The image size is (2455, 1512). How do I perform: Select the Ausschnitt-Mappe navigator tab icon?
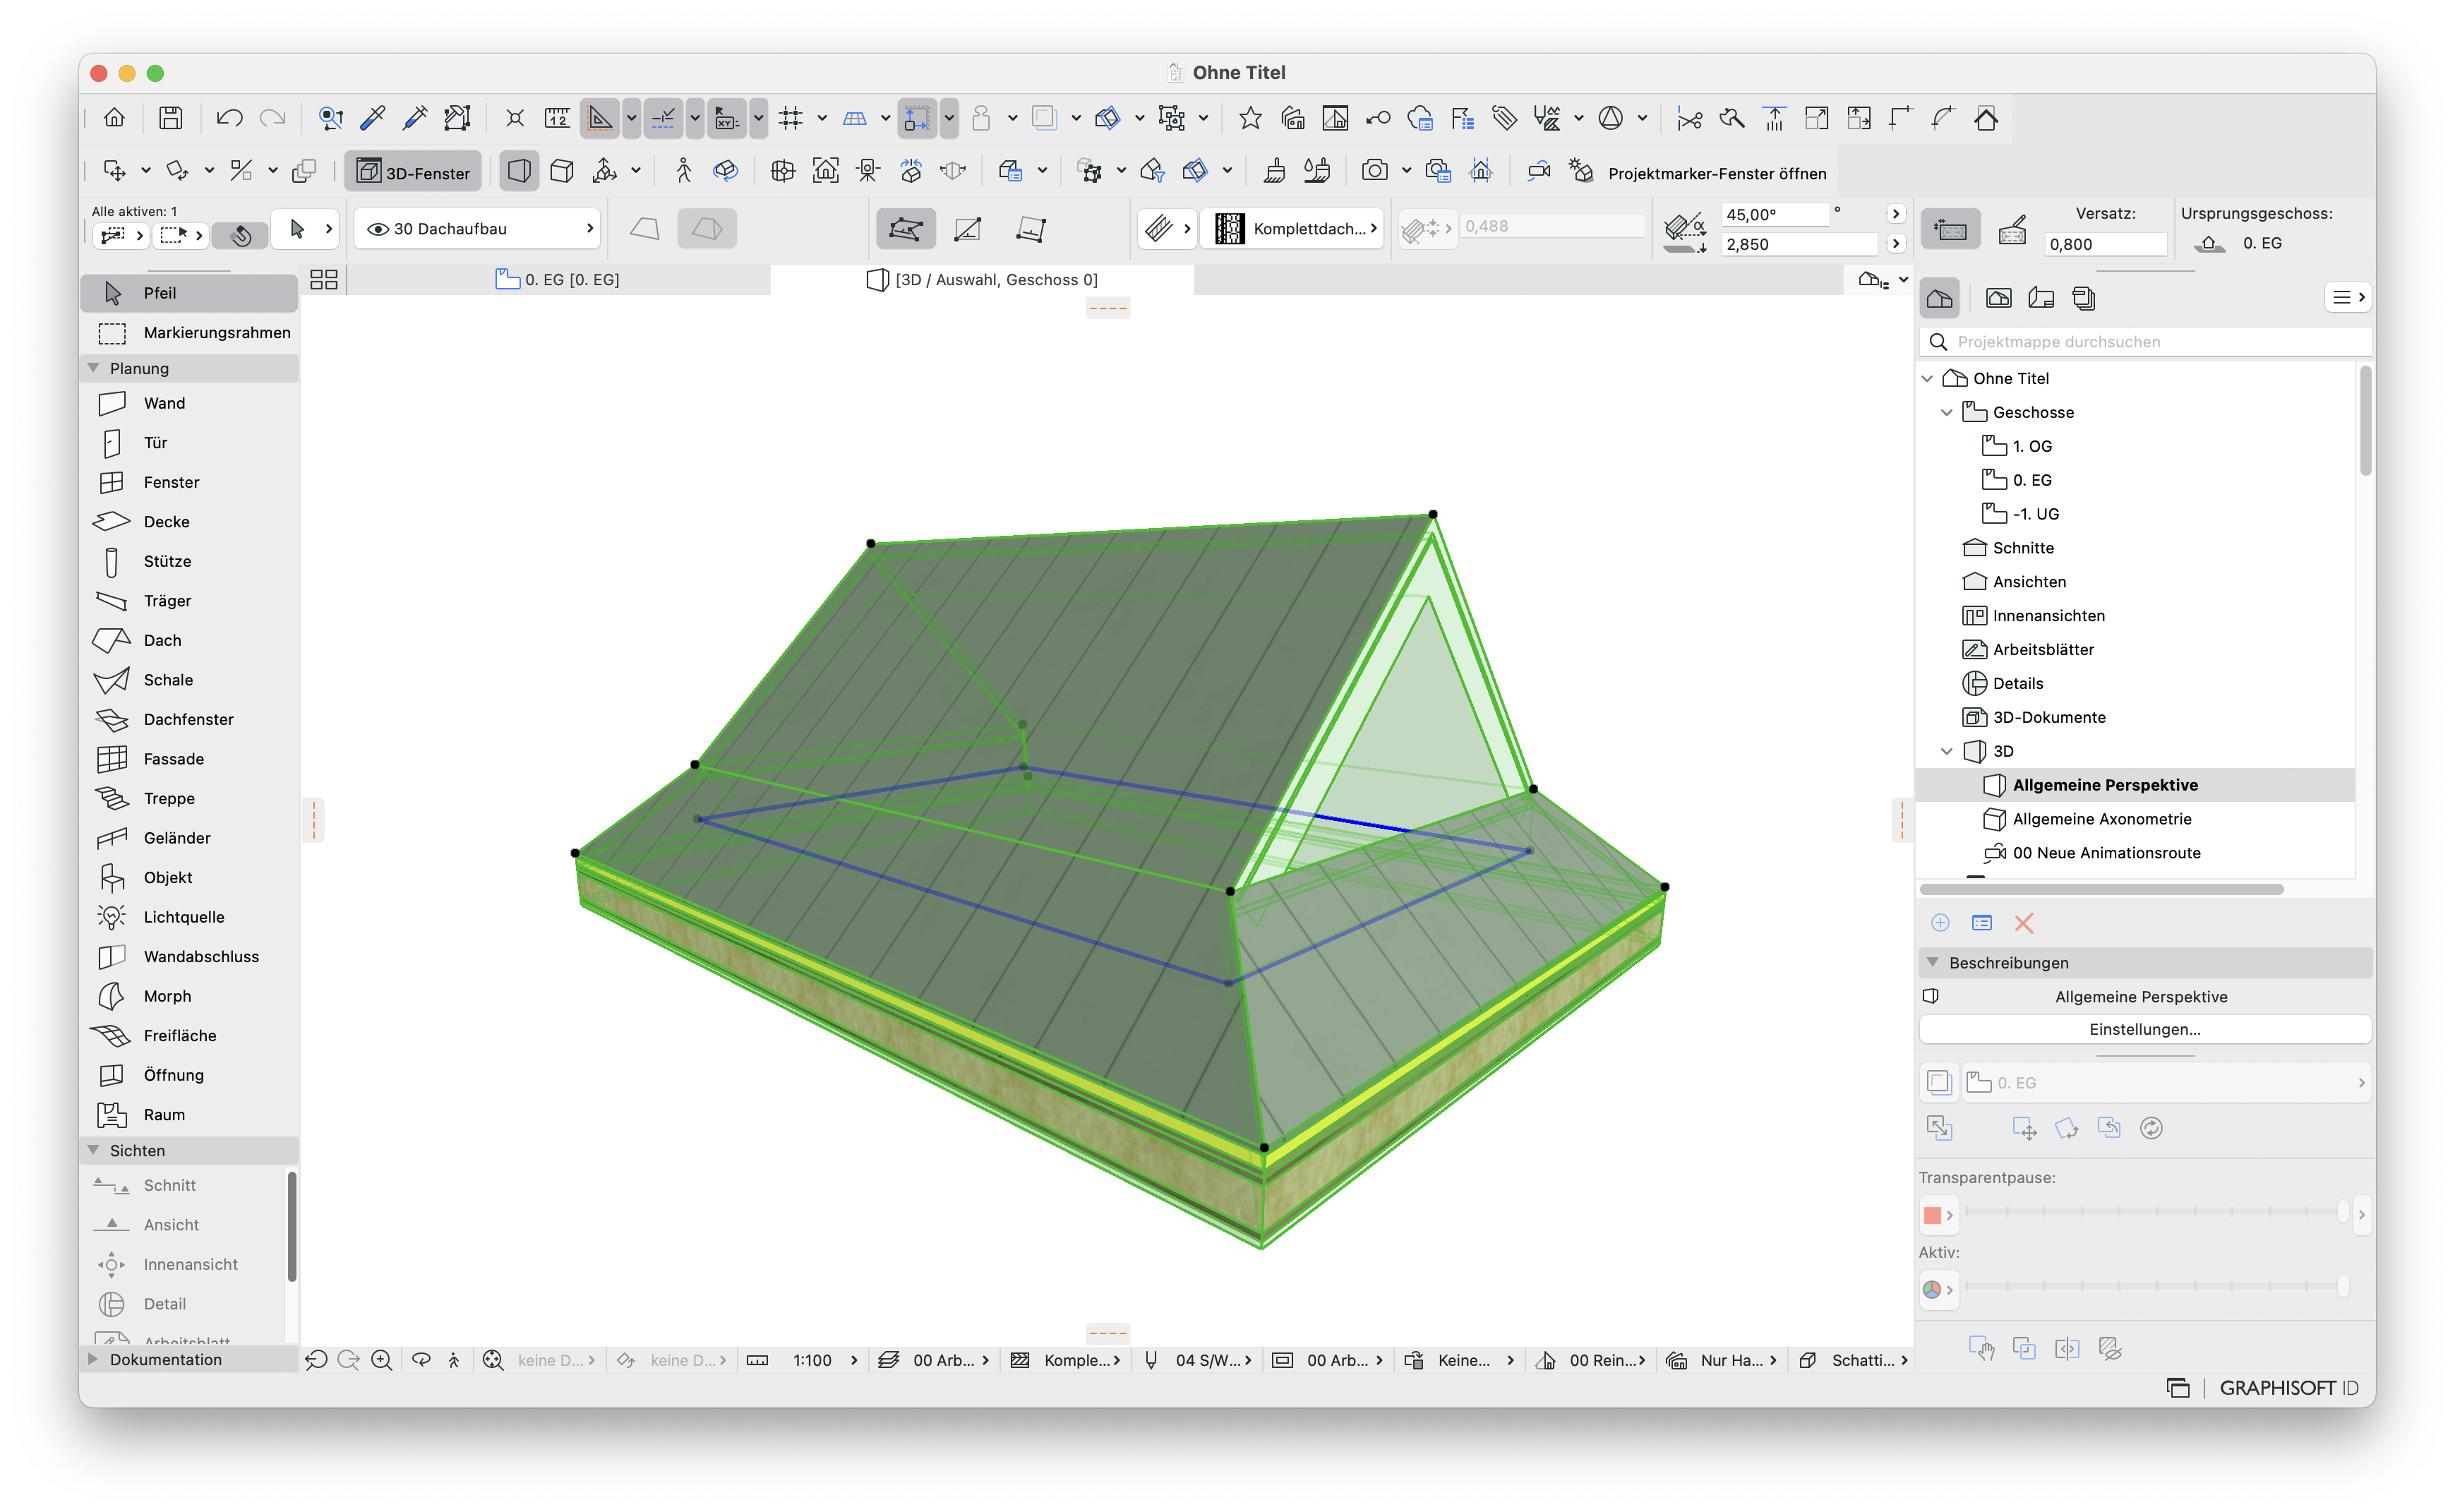pyautogui.click(x=1997, y=297)
